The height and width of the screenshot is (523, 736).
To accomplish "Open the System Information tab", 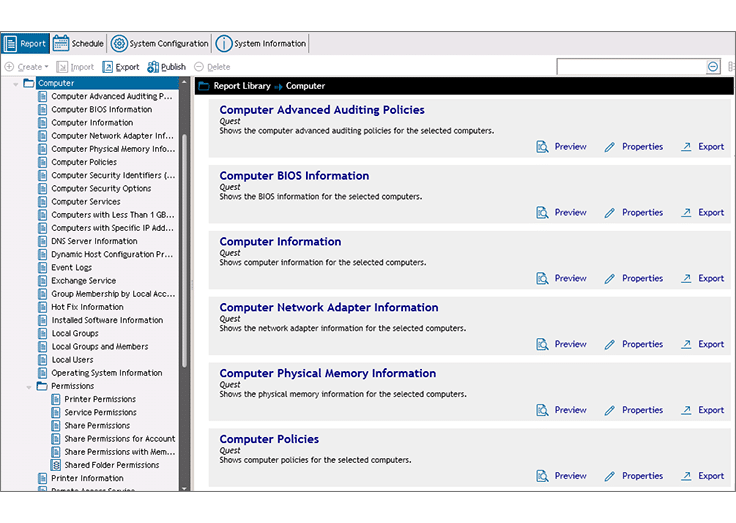I will (261, 44).
